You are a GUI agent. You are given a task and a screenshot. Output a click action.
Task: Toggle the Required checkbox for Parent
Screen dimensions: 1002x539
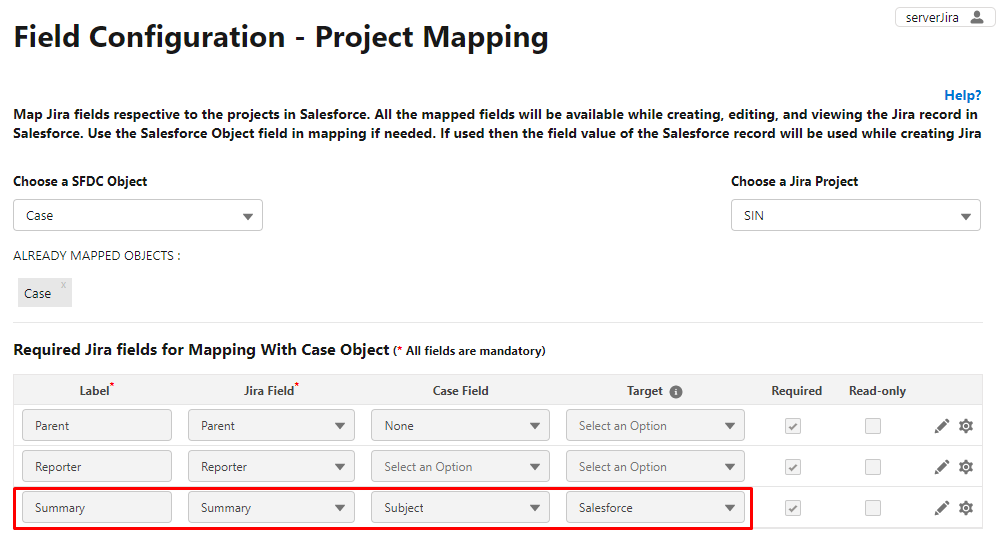coord(792,426)
